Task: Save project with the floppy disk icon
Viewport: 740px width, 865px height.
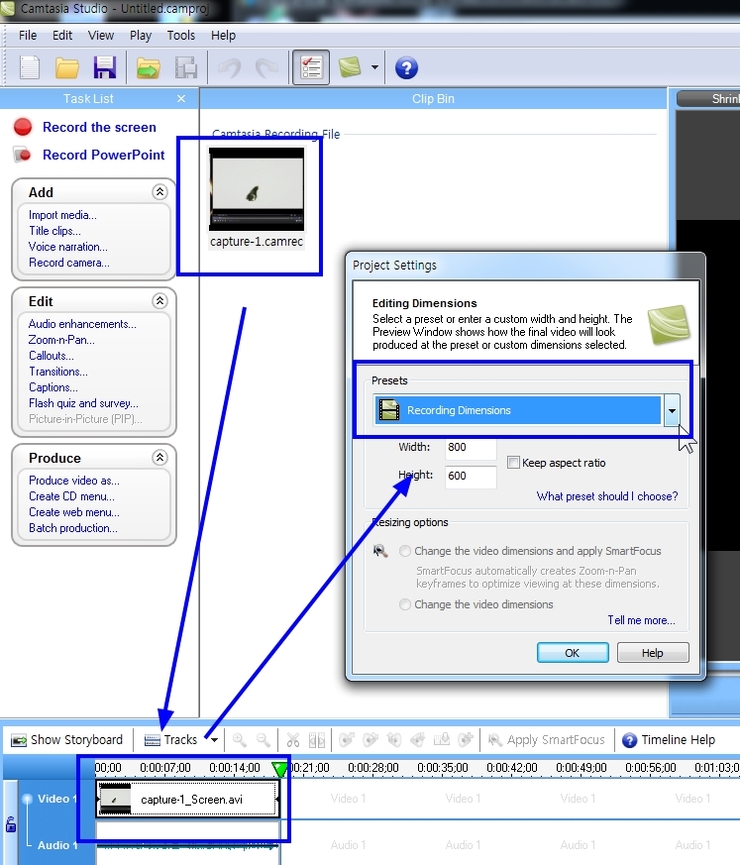Action: pos(104,68)
